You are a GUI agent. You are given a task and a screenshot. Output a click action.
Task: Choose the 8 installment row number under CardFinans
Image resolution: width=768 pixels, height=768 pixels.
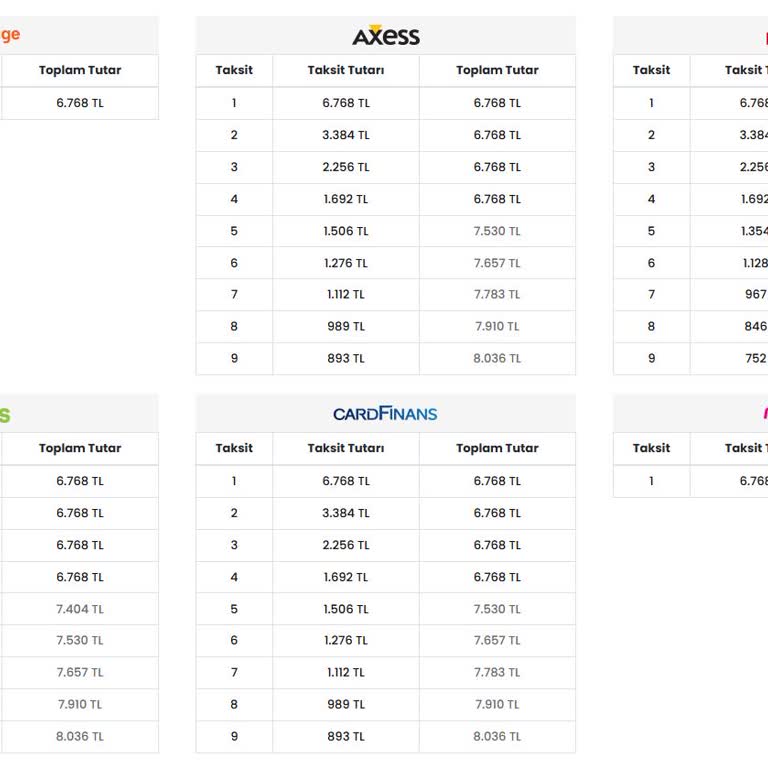[x=234, y=704]
